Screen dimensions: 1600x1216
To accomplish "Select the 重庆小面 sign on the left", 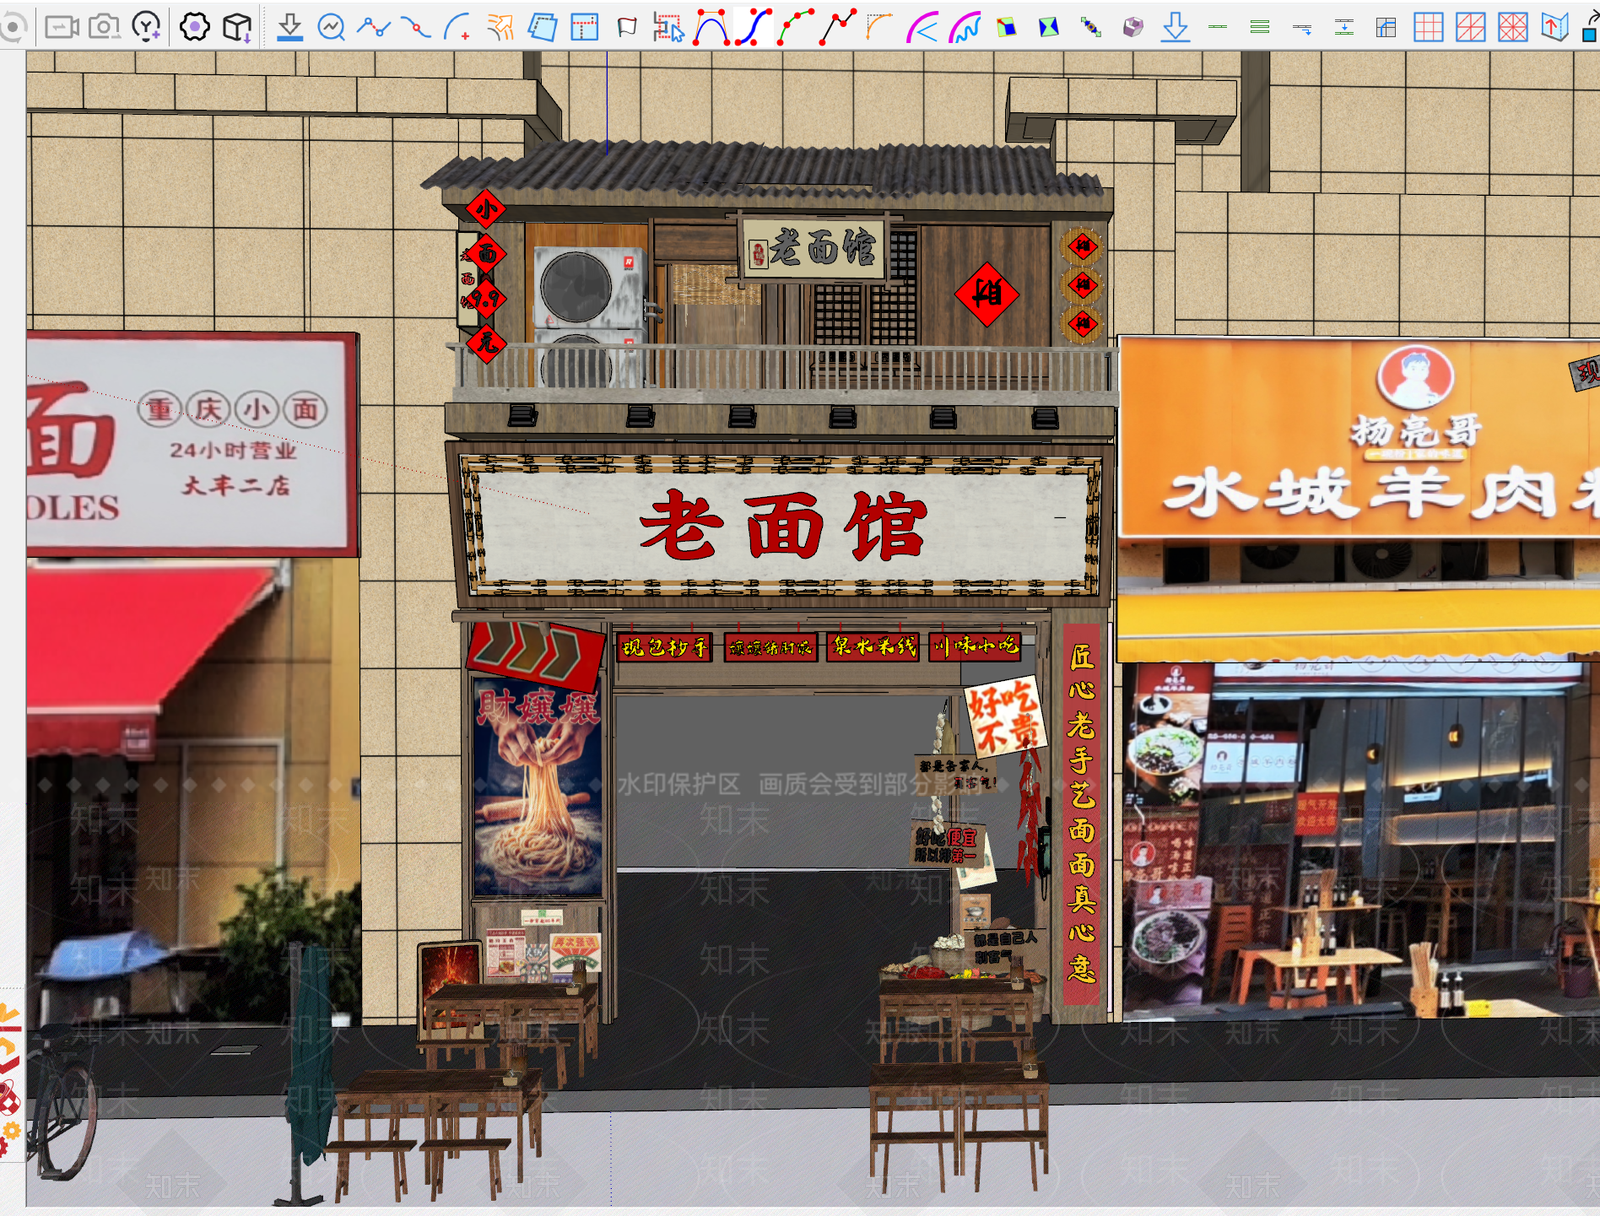I will pyautogui.click(x=192, y=445).
